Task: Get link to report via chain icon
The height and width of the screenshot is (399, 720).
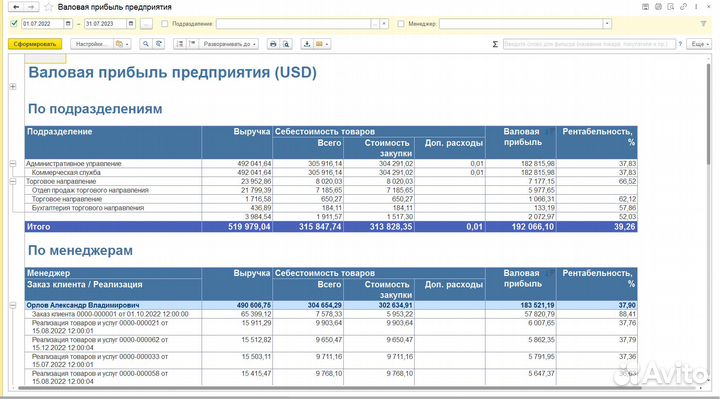Action: (684, 7)
